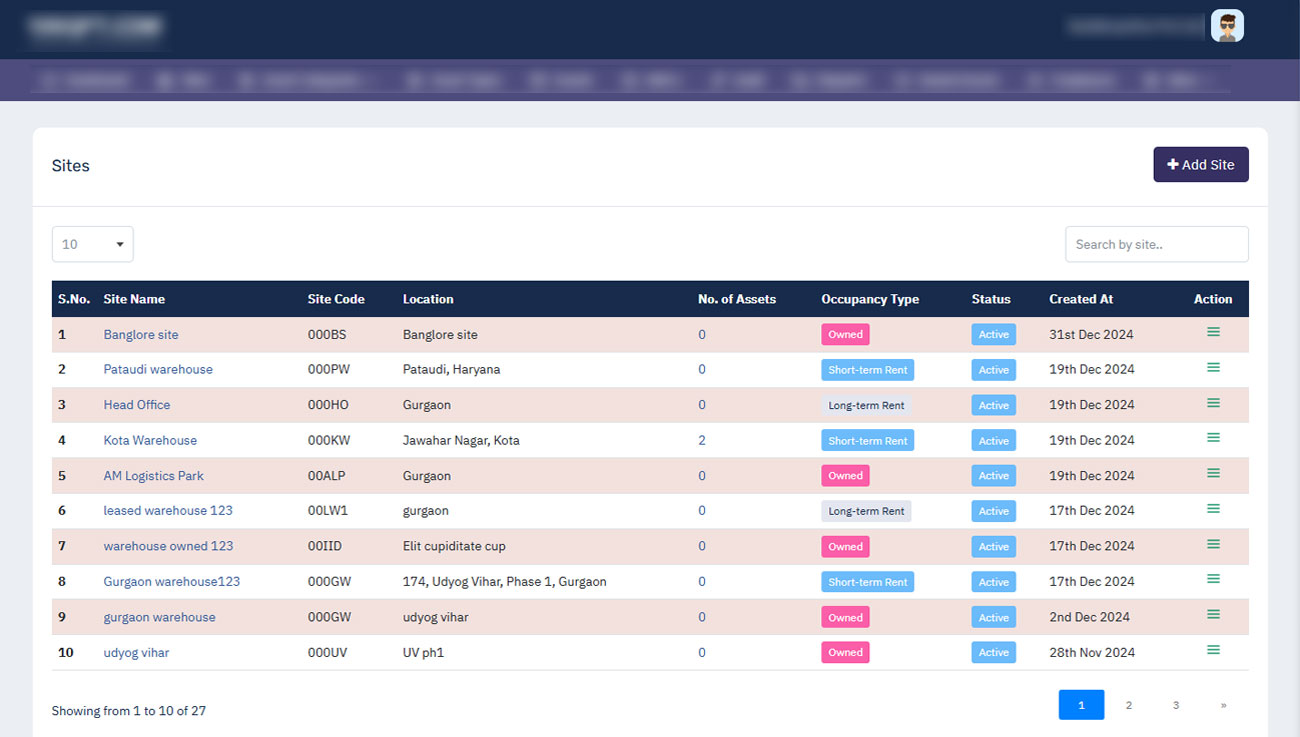This screenshot has width=1300, height=737.
Task: Open action menu for Banglore site row
Action: pos(1213,332)
